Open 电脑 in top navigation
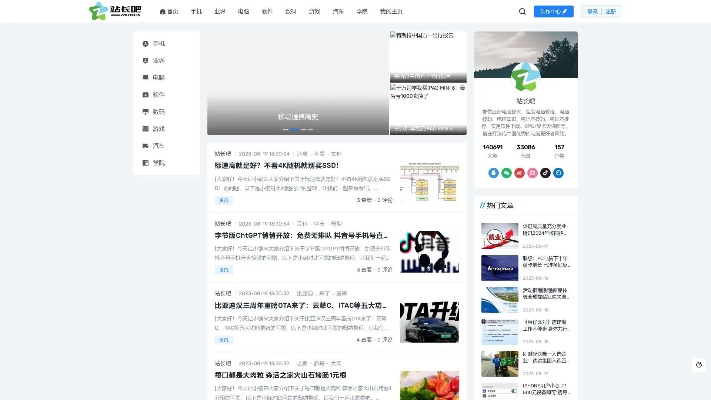Image resolution: width=711 pixels, height=400 pixels. click(243, 11)
